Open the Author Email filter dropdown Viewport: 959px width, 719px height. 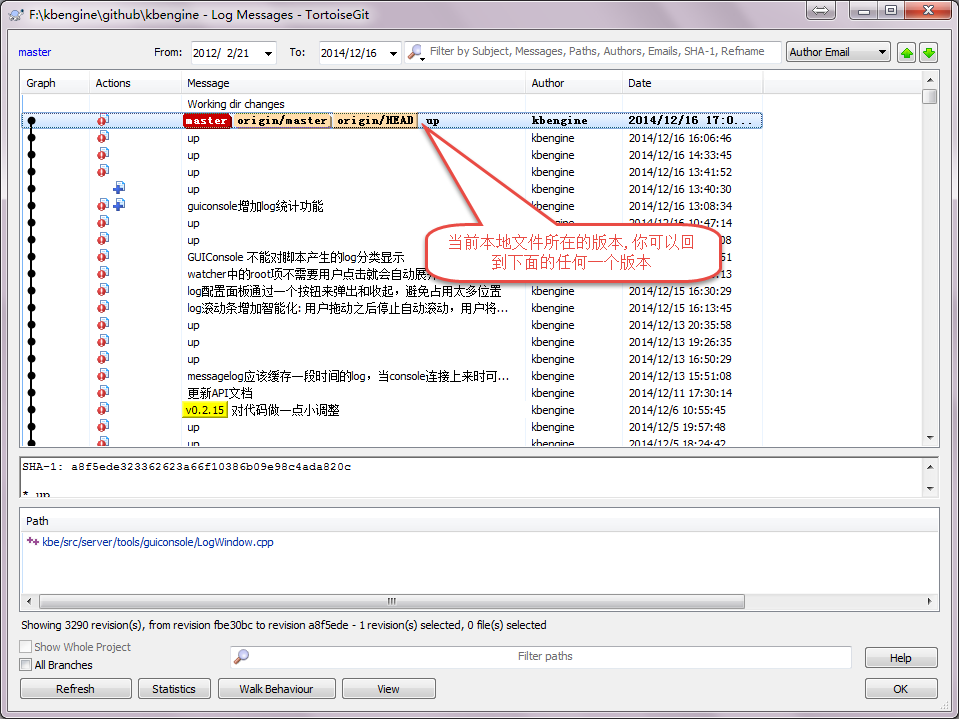coord(837,52)
